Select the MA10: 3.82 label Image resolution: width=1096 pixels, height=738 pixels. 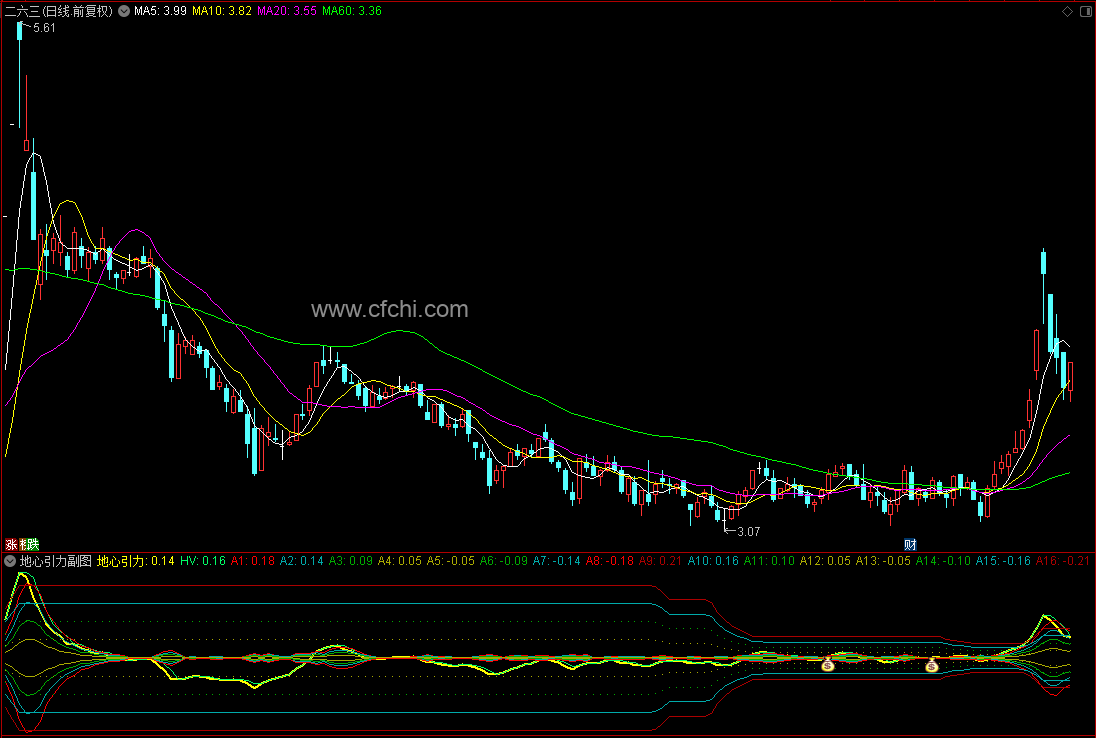222,11
